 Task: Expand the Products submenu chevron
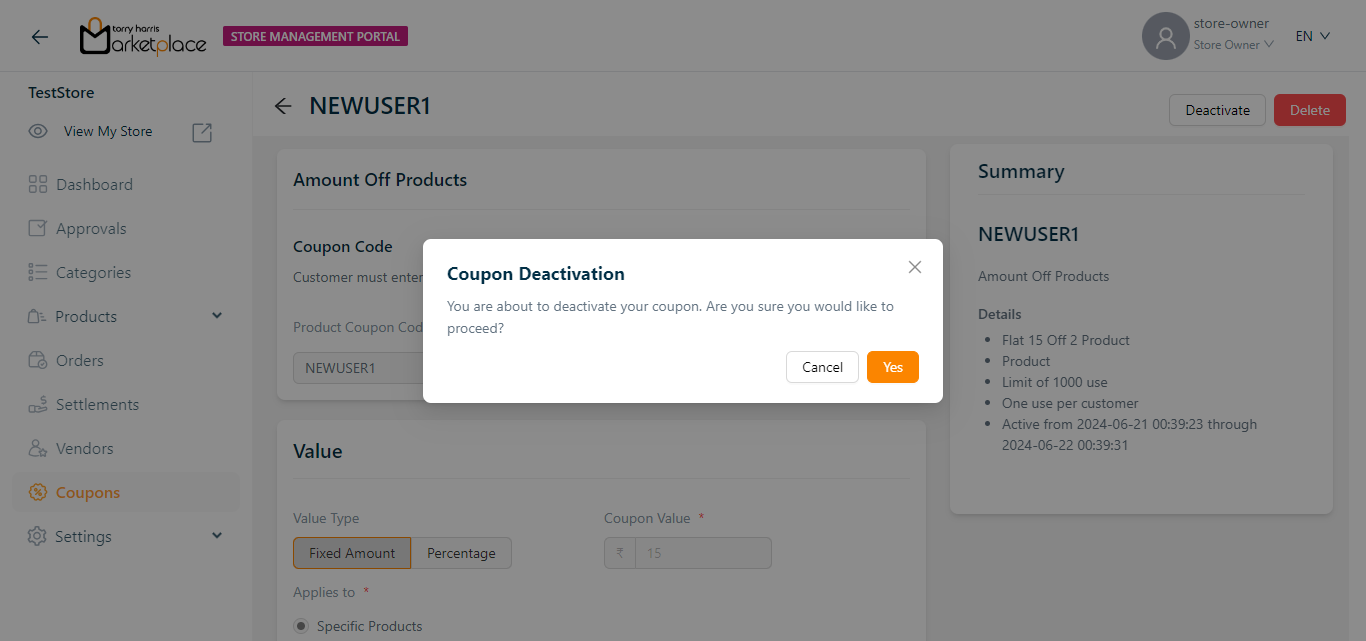point(217,316)
